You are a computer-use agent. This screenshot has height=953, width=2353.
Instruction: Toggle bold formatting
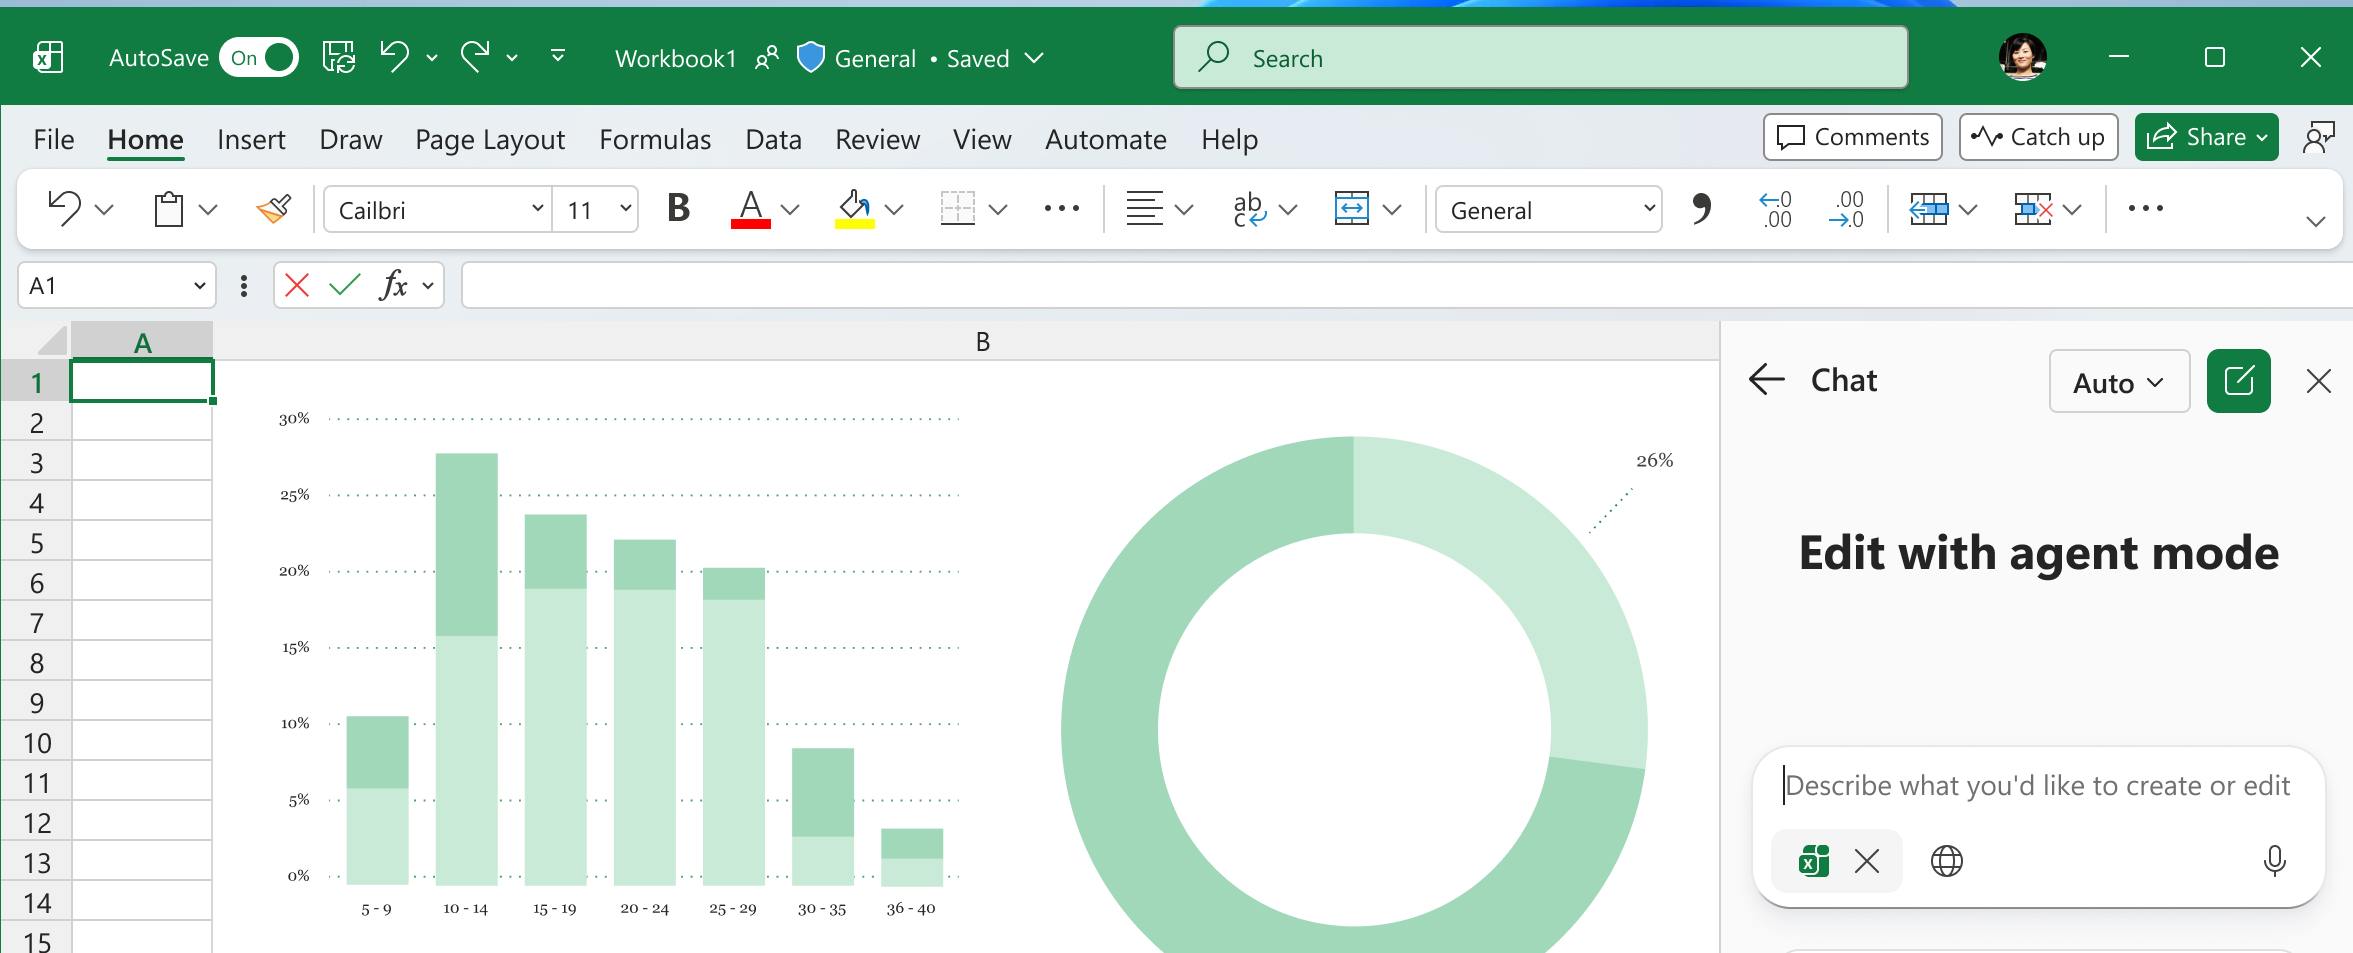679,208
